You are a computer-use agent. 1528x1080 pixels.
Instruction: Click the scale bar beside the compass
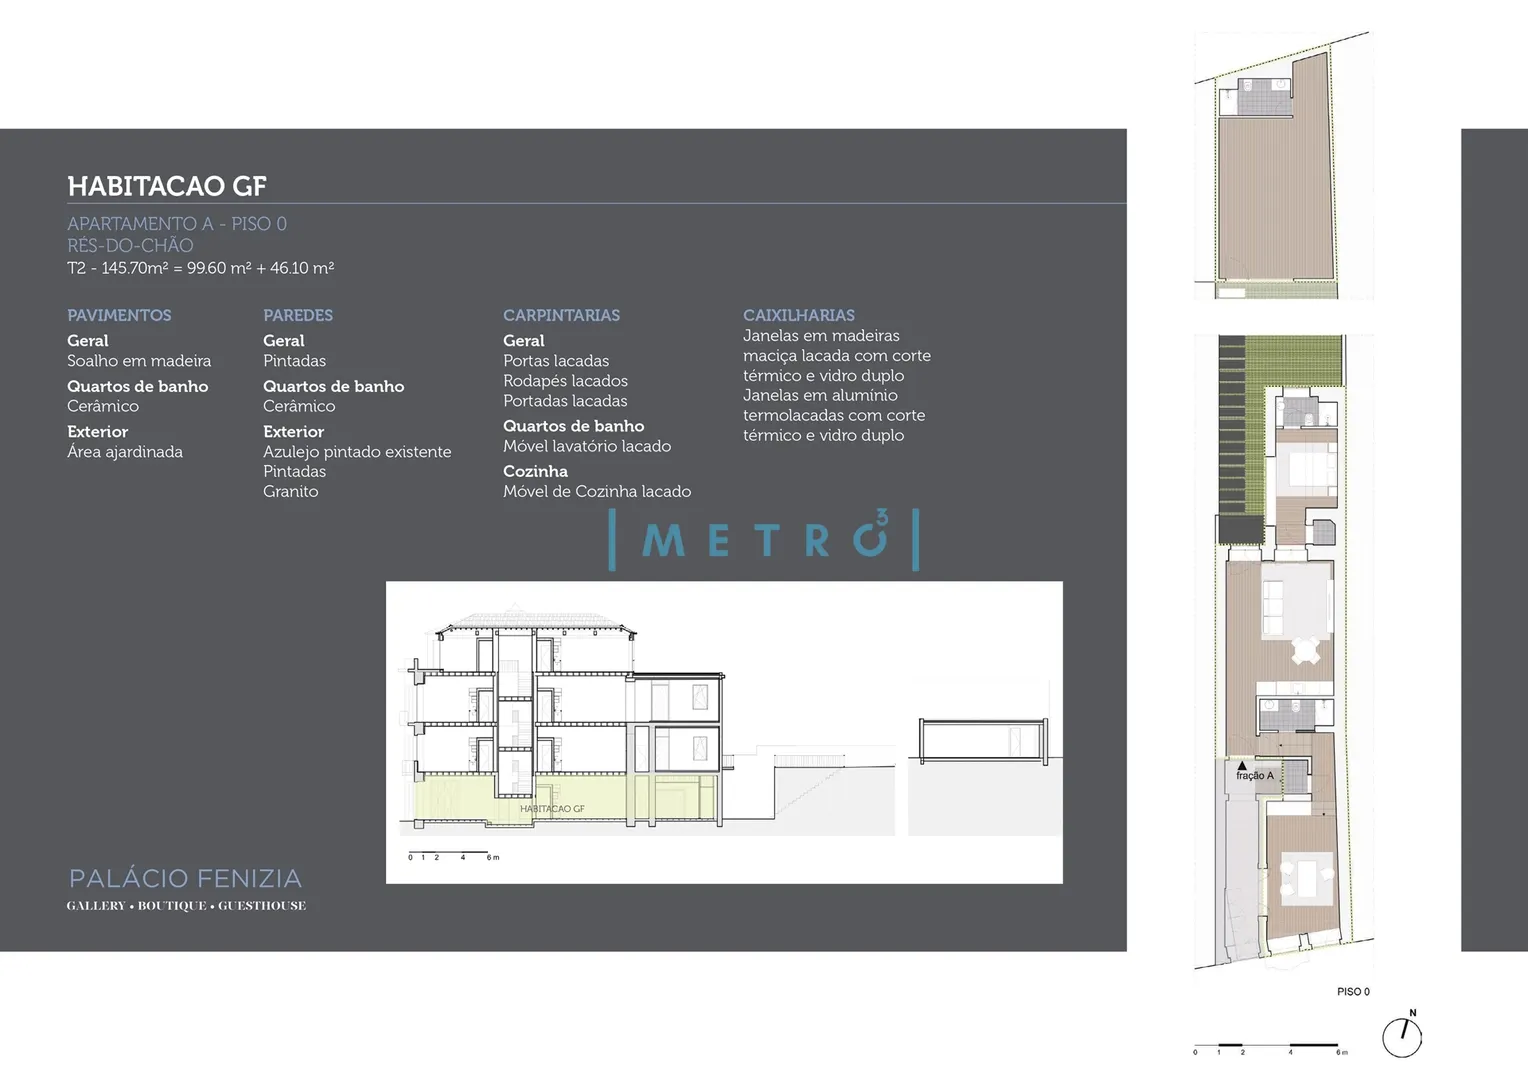click(1270, 1051)
